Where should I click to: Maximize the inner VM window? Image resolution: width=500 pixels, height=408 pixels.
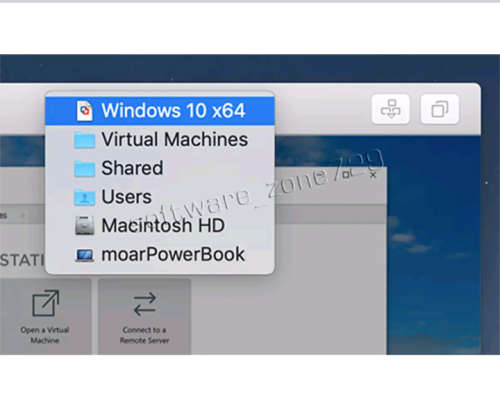(347, 175)
